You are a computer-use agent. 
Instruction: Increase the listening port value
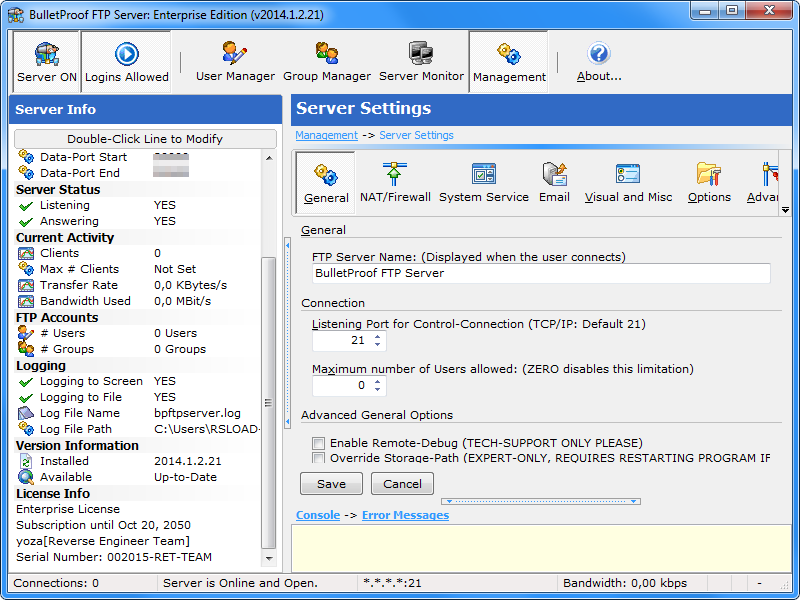pyautogui.click(x=378, y=336)
